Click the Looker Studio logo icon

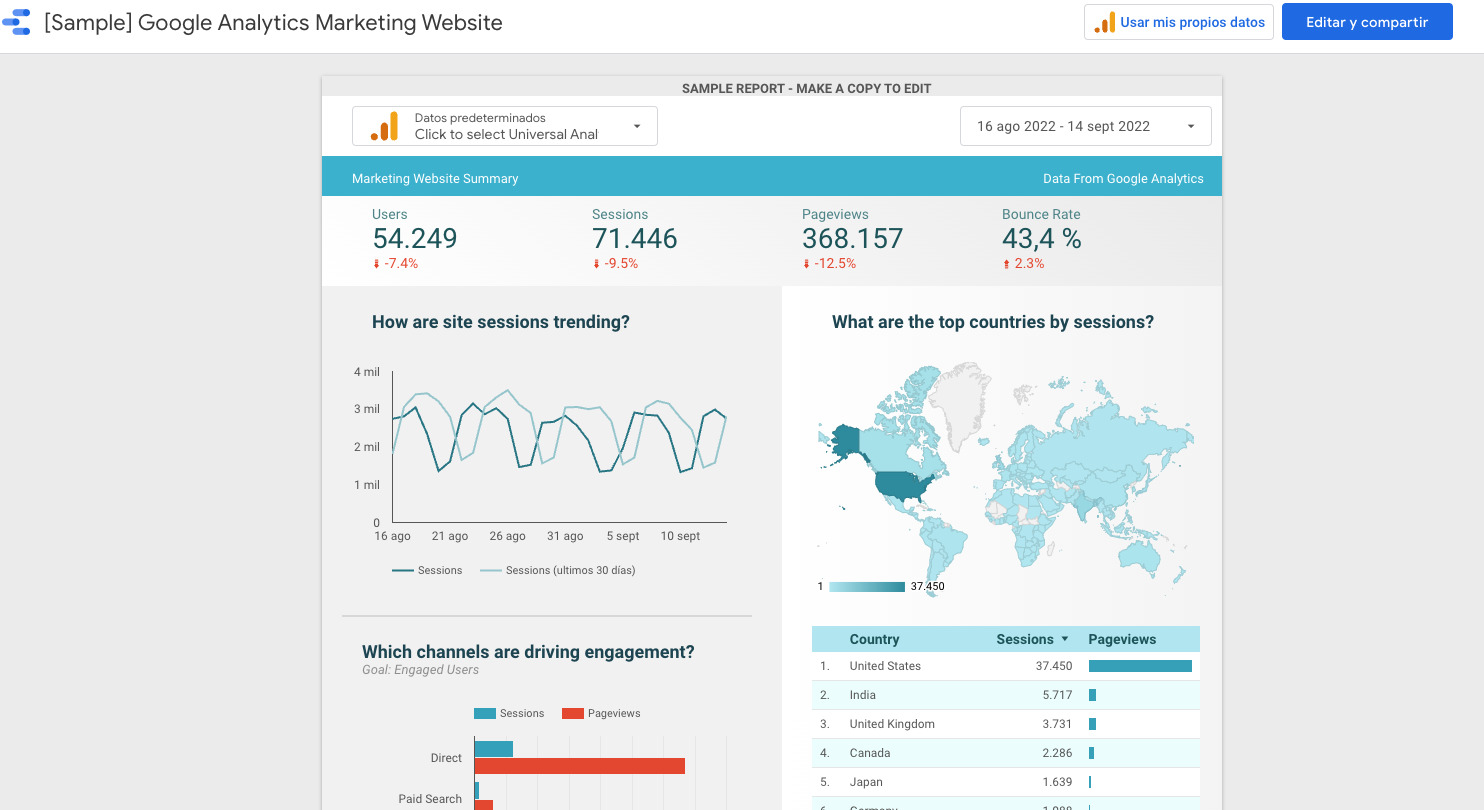[17, 22]
